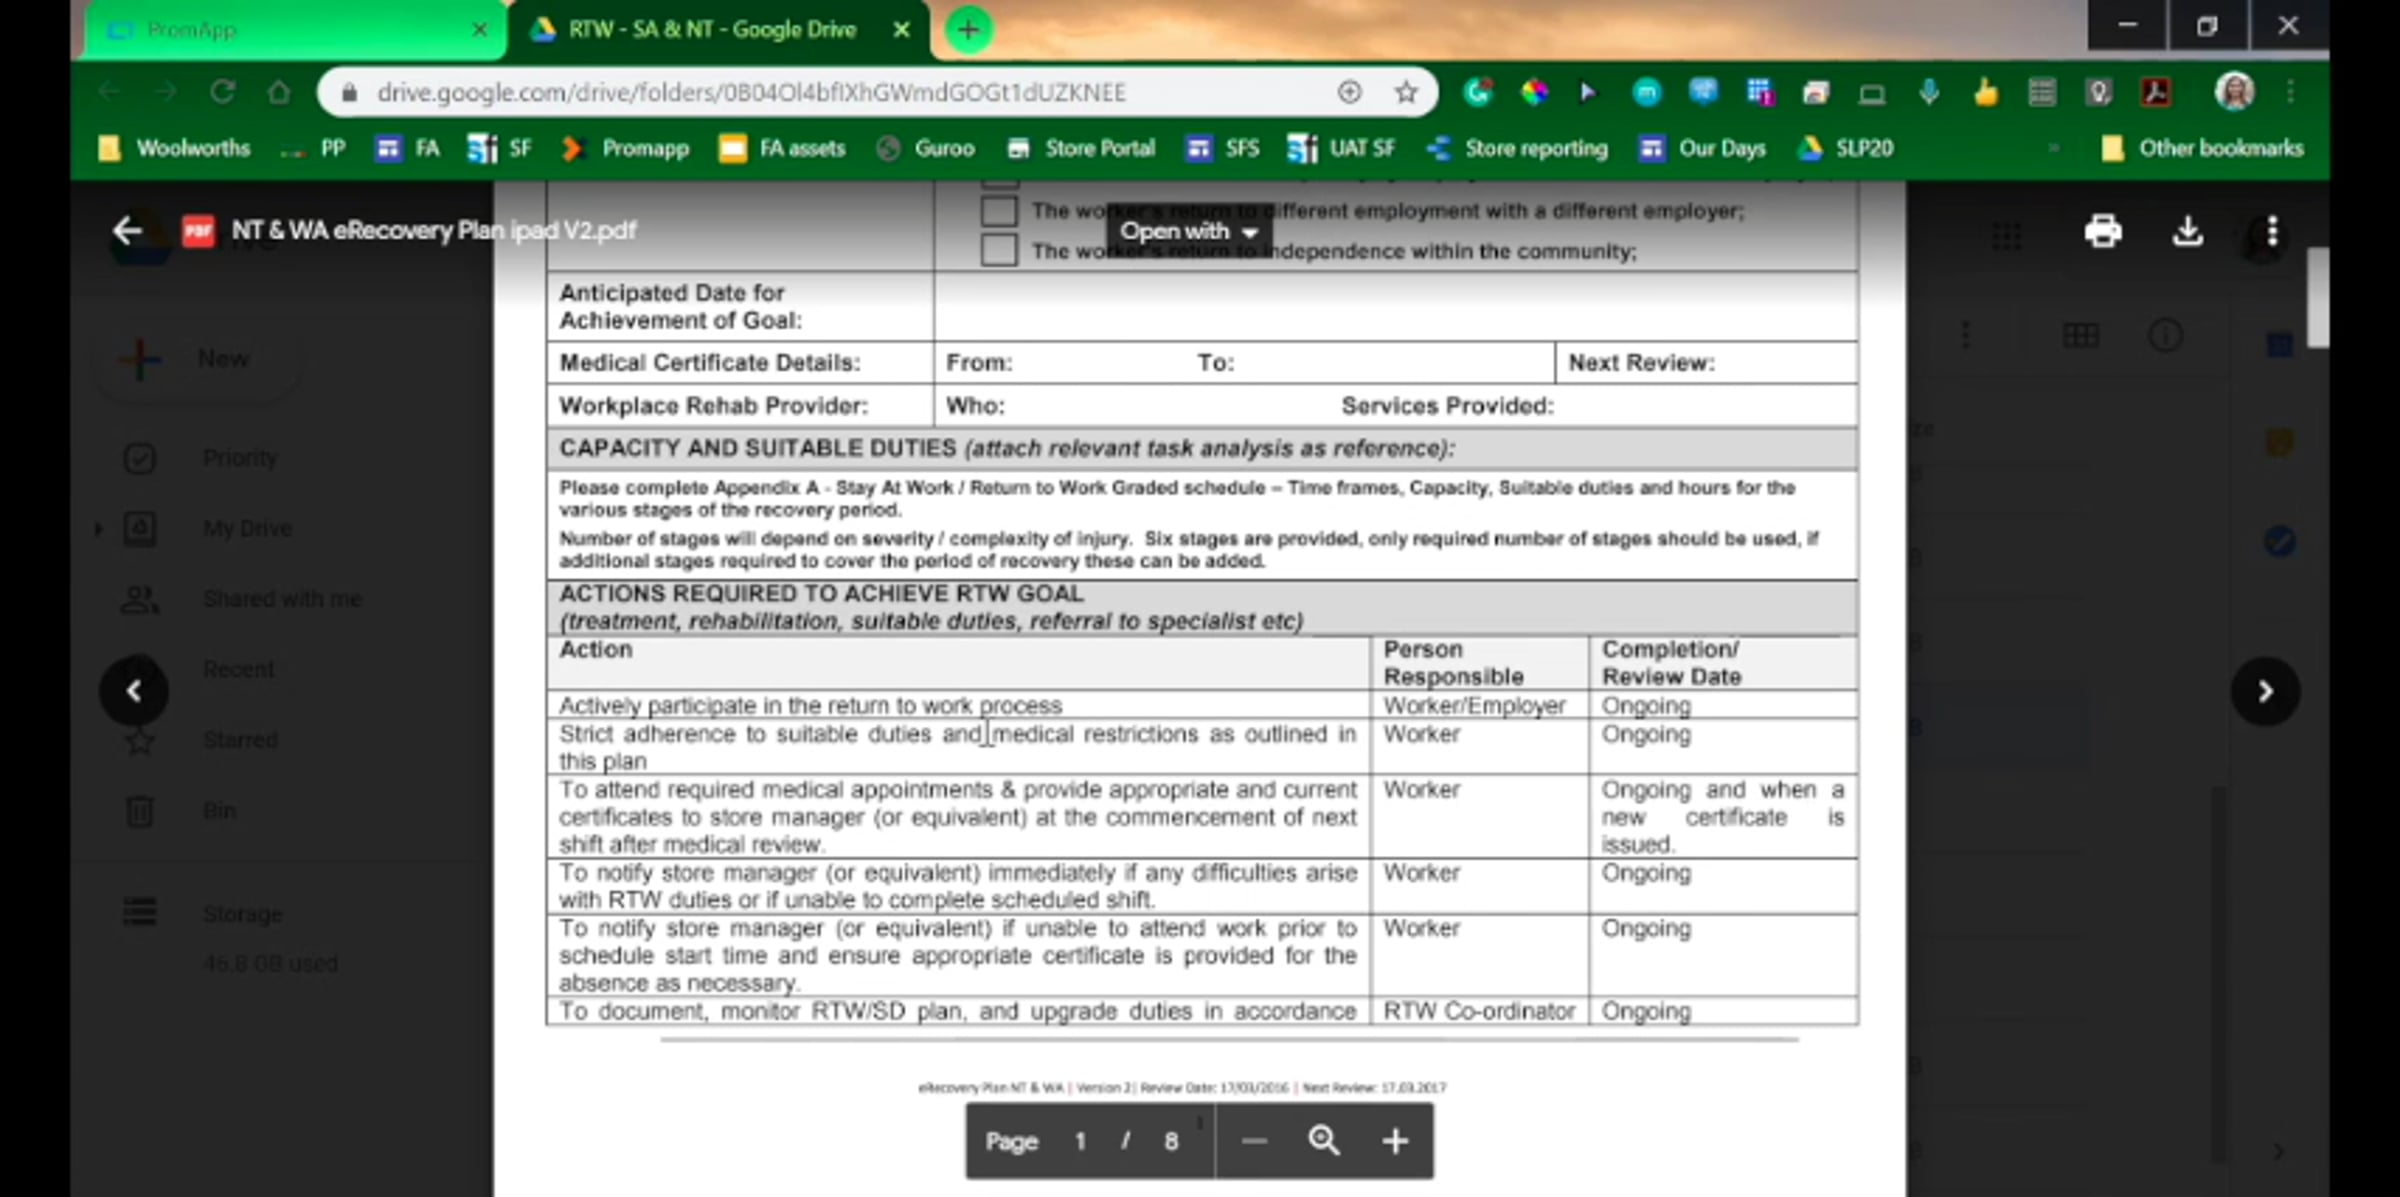Screen dimensions: 2400x1197
Task: Click the page number input field
Action: 1080,1141
